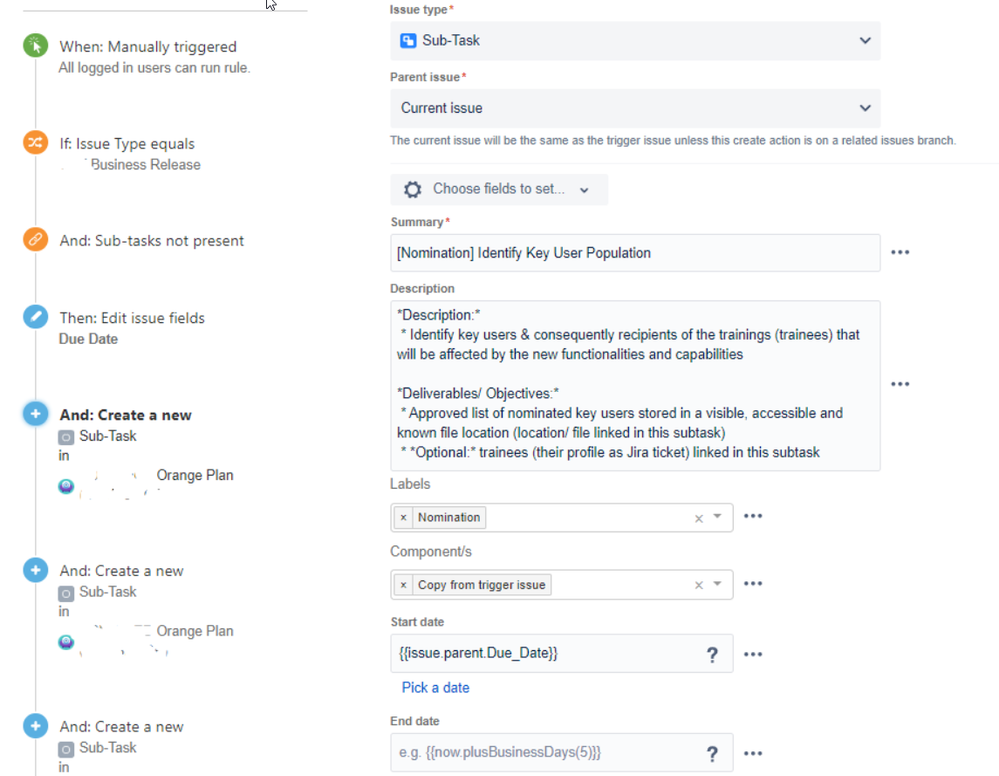This screenshot has width=999, height=776.
Task: Select the green manual trigger icon
Action: [36, 46]
